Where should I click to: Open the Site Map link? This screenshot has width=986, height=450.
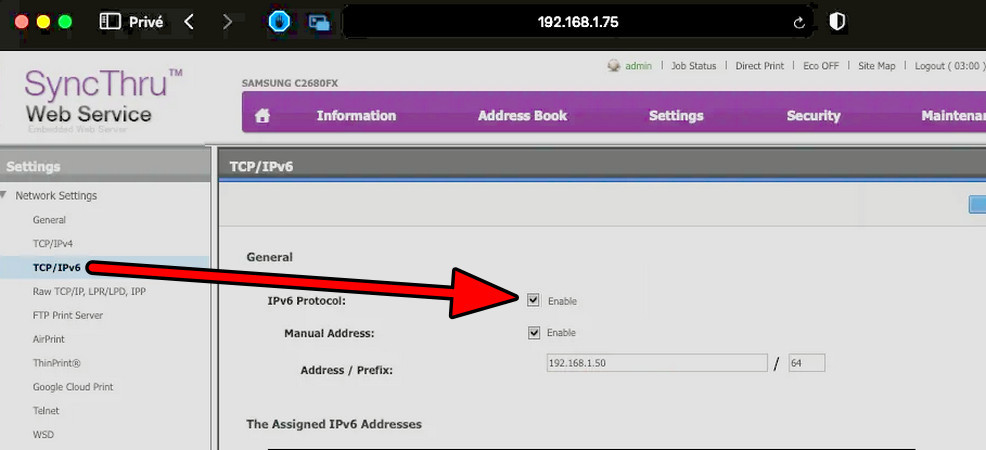(x=877, y=65)
